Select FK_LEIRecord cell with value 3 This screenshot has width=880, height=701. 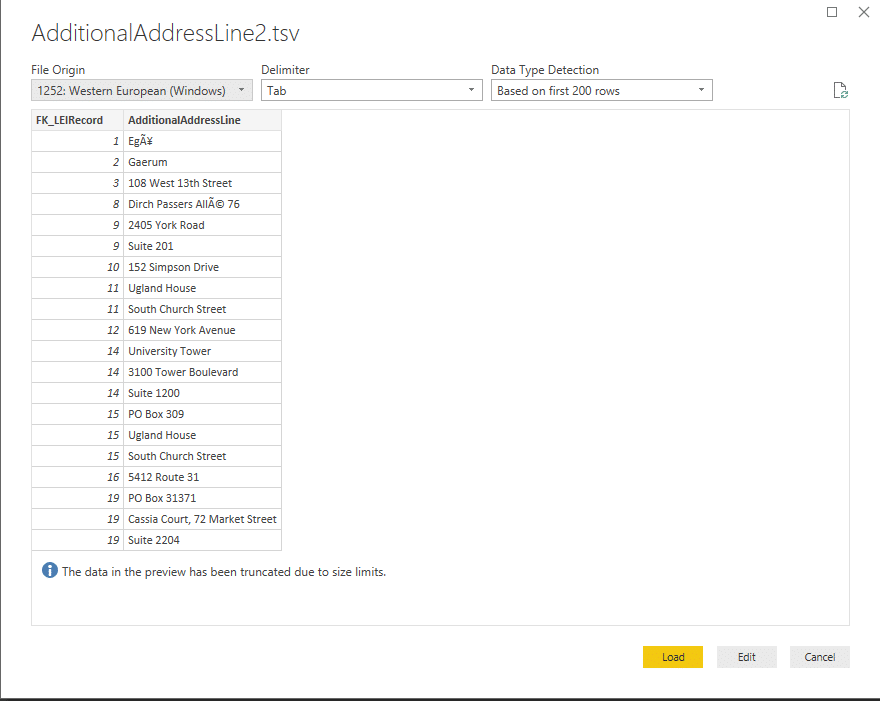pyautogui.click(x=77, y=183)
